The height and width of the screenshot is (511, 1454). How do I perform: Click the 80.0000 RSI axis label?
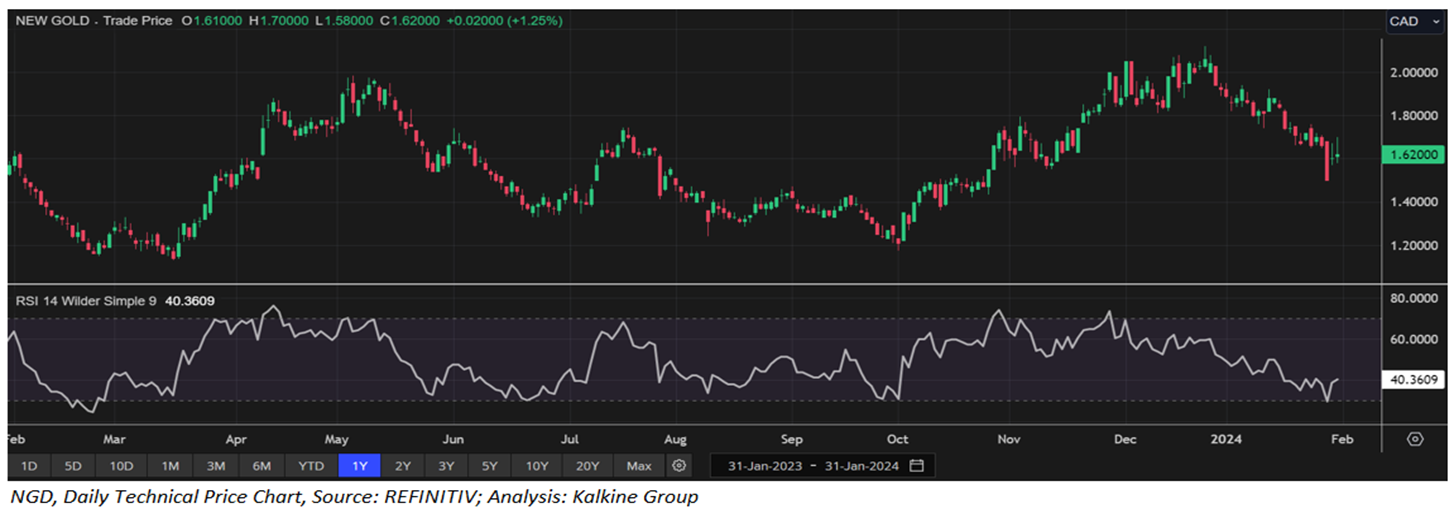(1413, 298)
